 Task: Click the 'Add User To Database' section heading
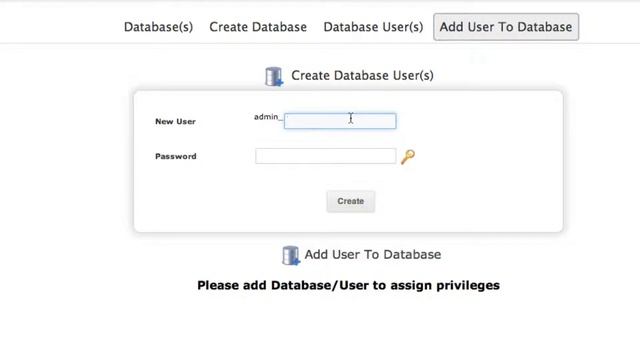pyautogui.click(x=373, y=254)
